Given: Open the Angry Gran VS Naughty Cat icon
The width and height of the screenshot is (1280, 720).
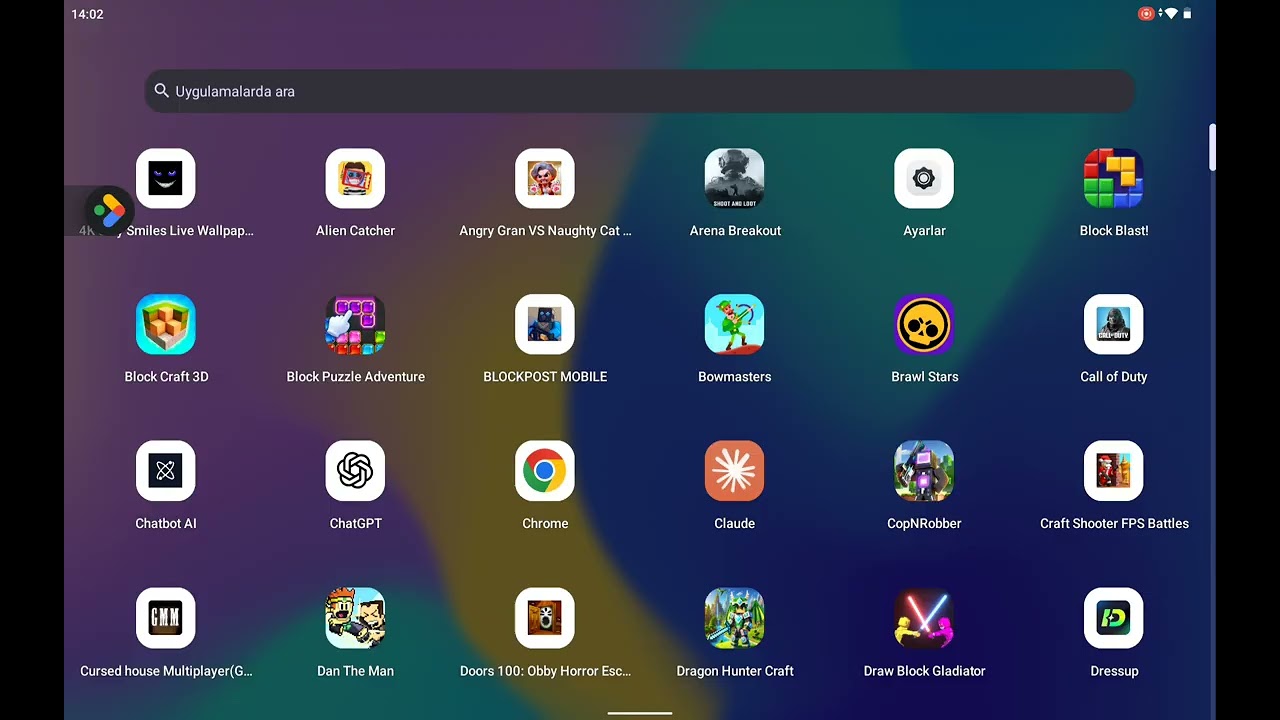Looking at the screenshot, I should [545, 179].
